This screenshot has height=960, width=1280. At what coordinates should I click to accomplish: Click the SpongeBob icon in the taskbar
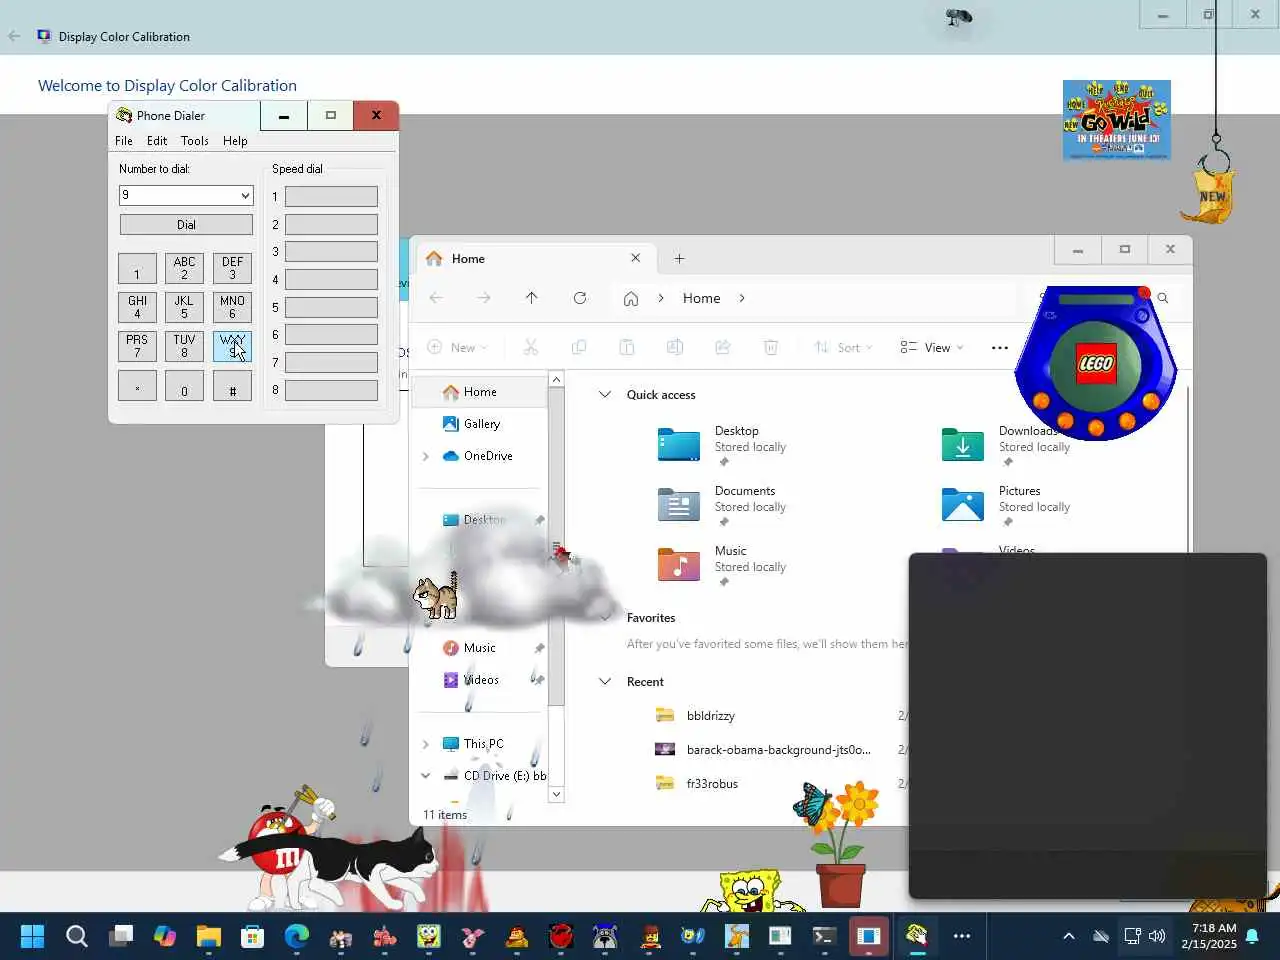click(429, 936)
